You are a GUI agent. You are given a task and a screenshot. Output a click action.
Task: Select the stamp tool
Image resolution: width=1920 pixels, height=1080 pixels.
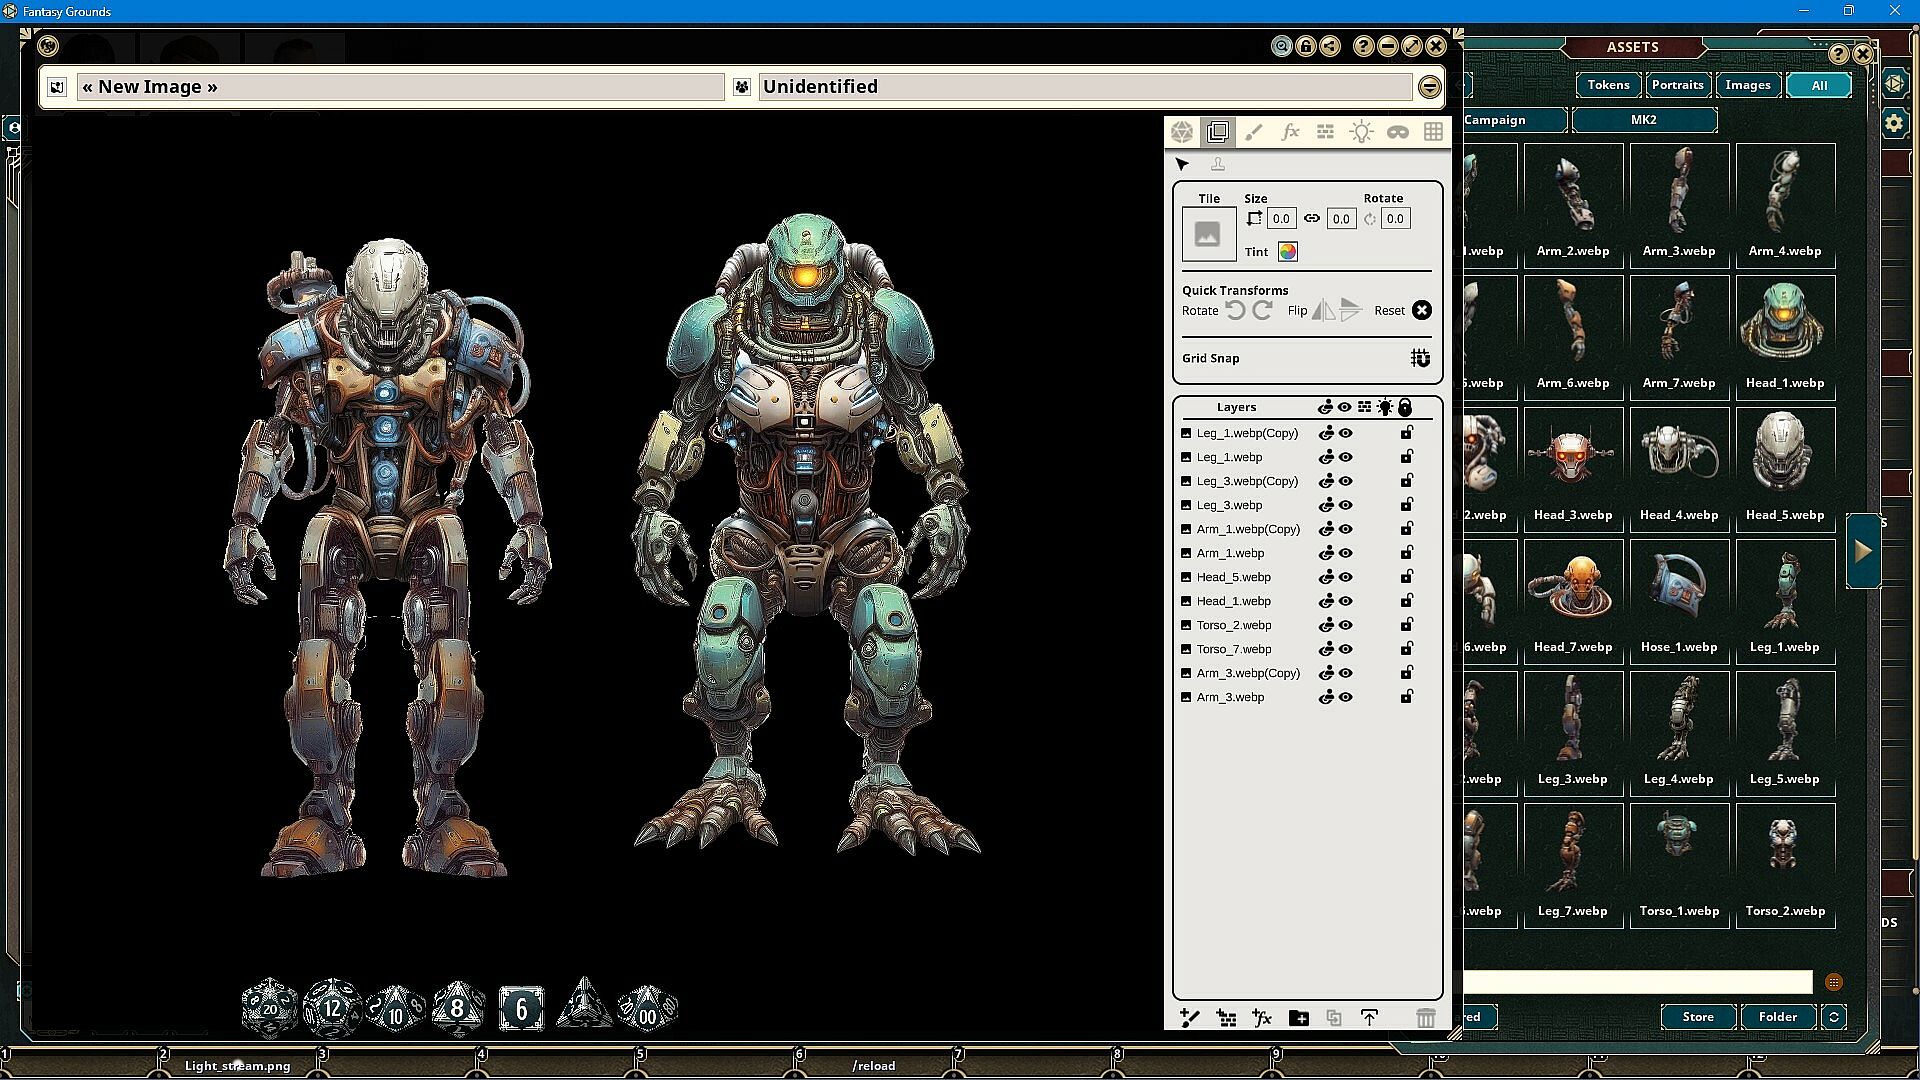coord(1217,164)
